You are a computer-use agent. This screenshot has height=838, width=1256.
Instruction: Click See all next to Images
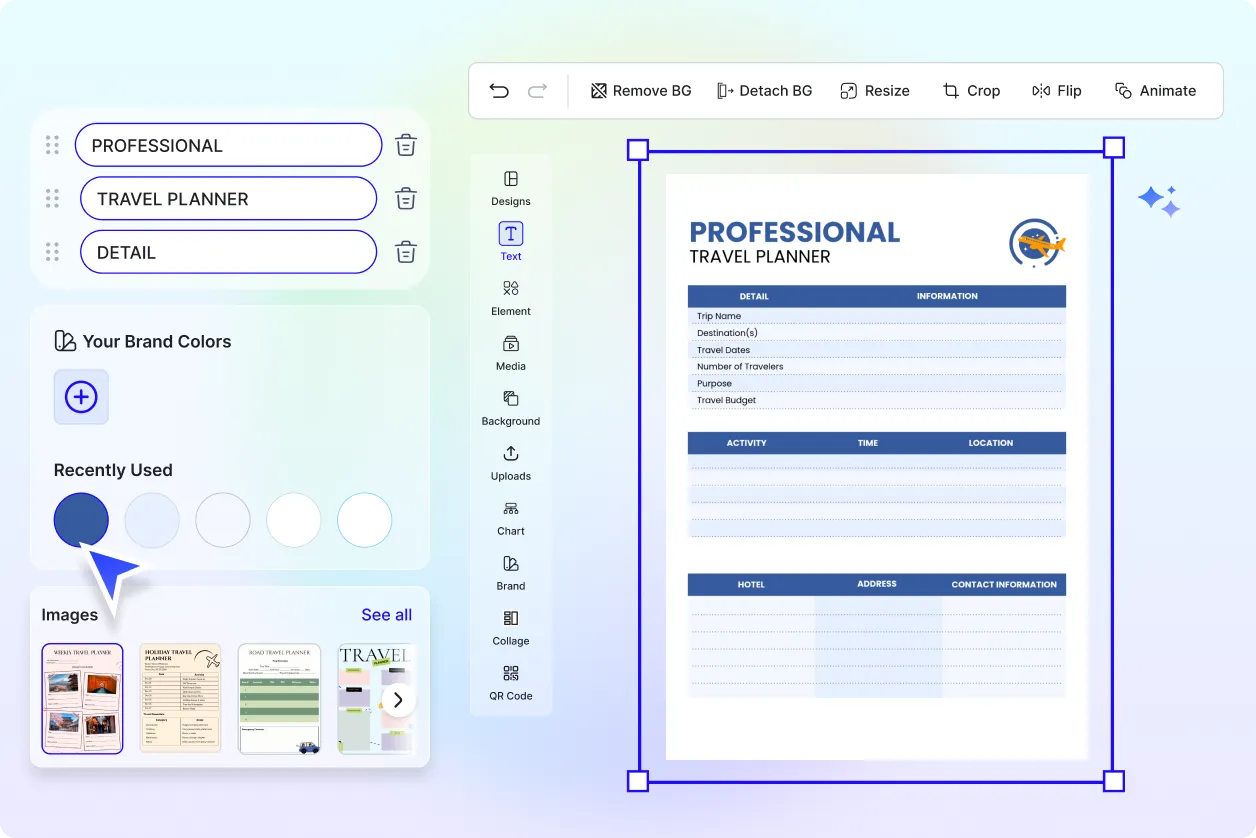[x=386, y=614]
